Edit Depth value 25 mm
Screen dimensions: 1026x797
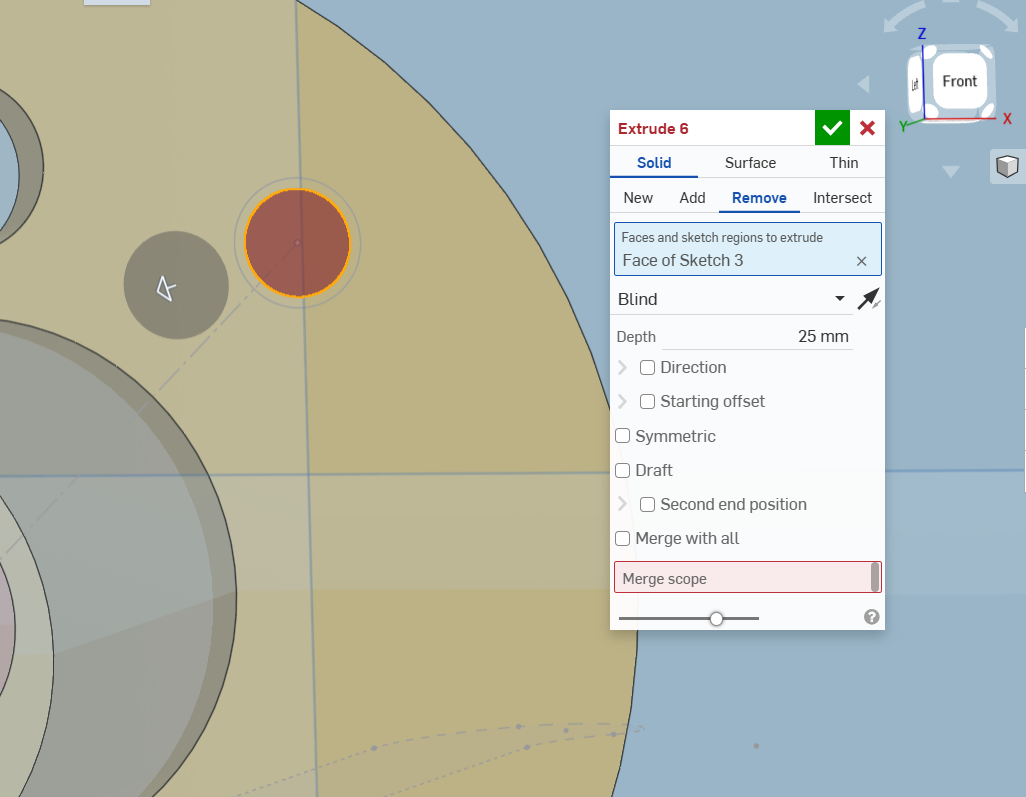point(757,336)
